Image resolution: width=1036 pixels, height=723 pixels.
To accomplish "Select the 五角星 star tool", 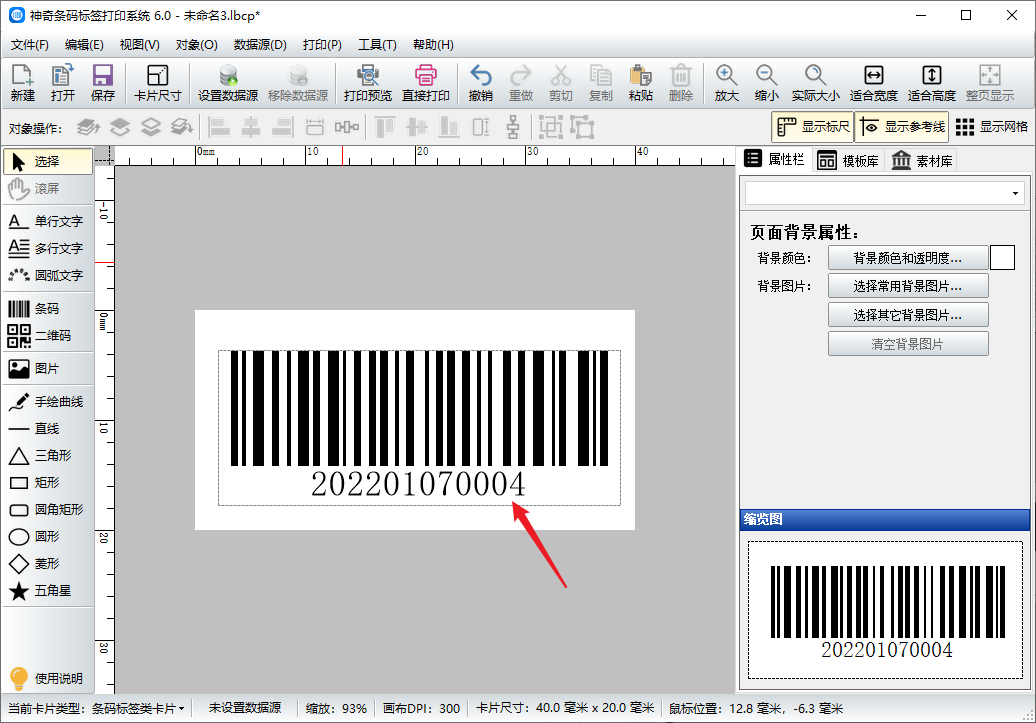I will tap(48, 591).
